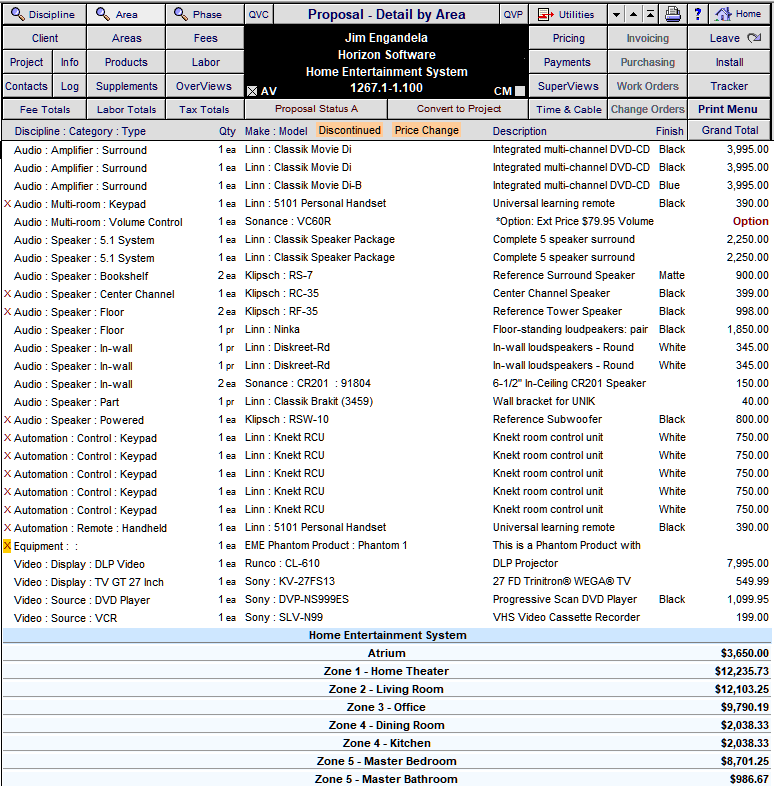Open Supplements
The image size is (774, 786).
(126, 86)
